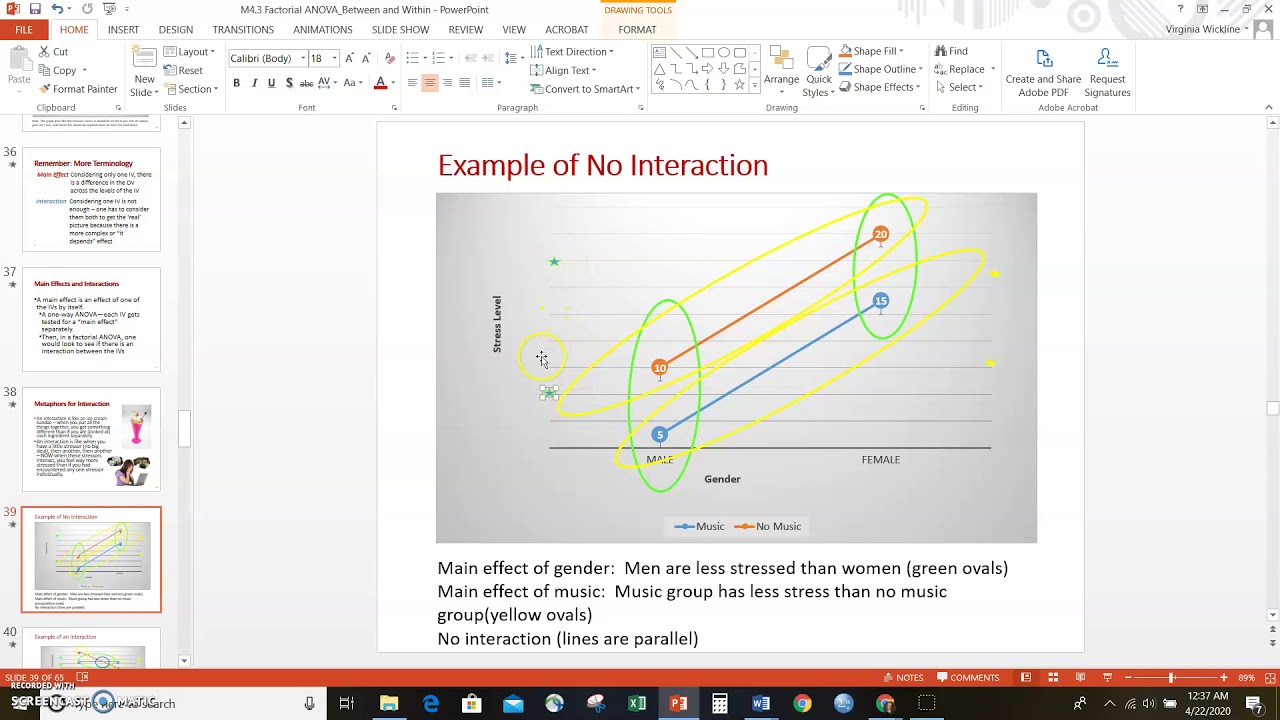Viewport: 1280px width, 720px height.
Task: Click Find in Editing group
Action: pyautogui.click(x=951, y=51)
